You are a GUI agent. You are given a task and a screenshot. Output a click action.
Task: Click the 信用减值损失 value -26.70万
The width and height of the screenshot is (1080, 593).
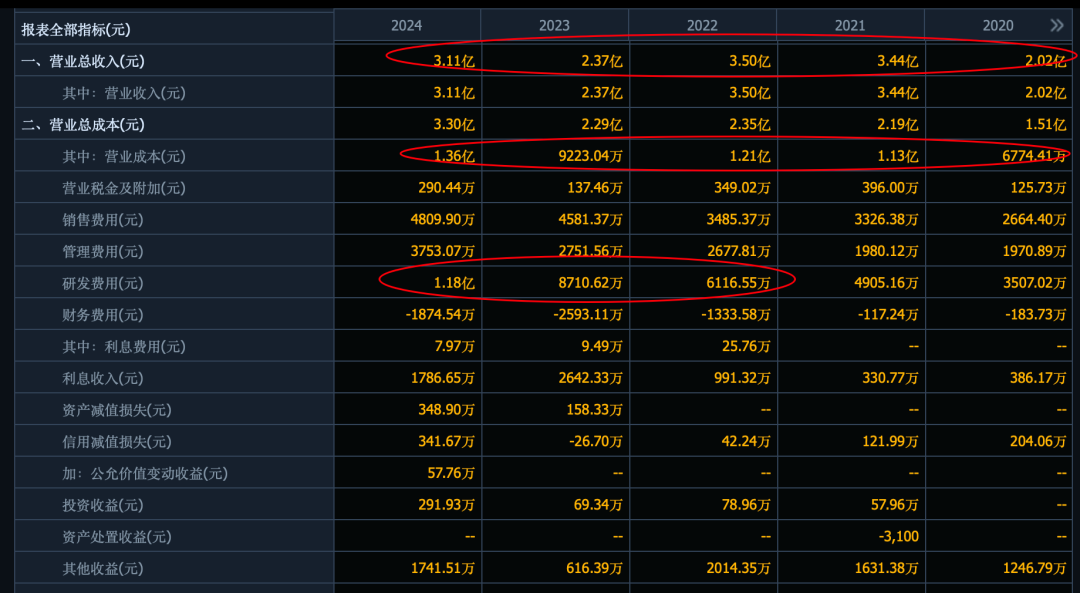pyautogui.click(x=596, y=441)
